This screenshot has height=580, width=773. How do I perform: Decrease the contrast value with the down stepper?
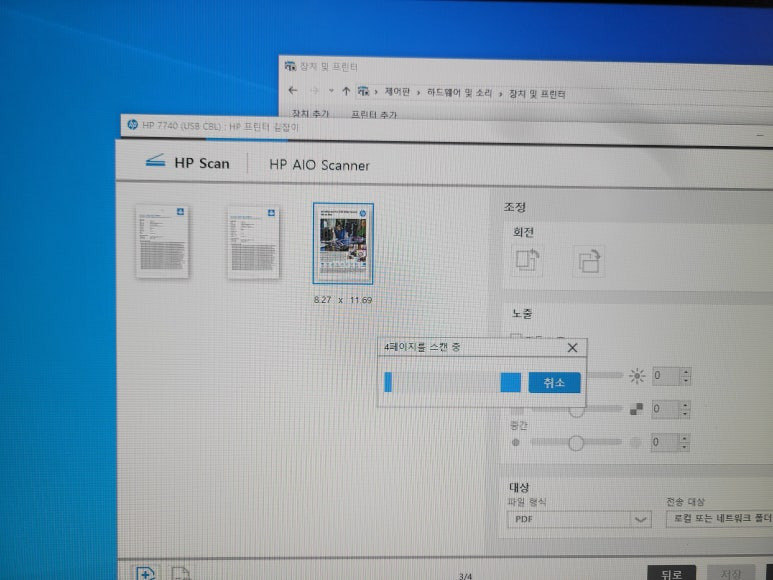(x=685, y=413)
